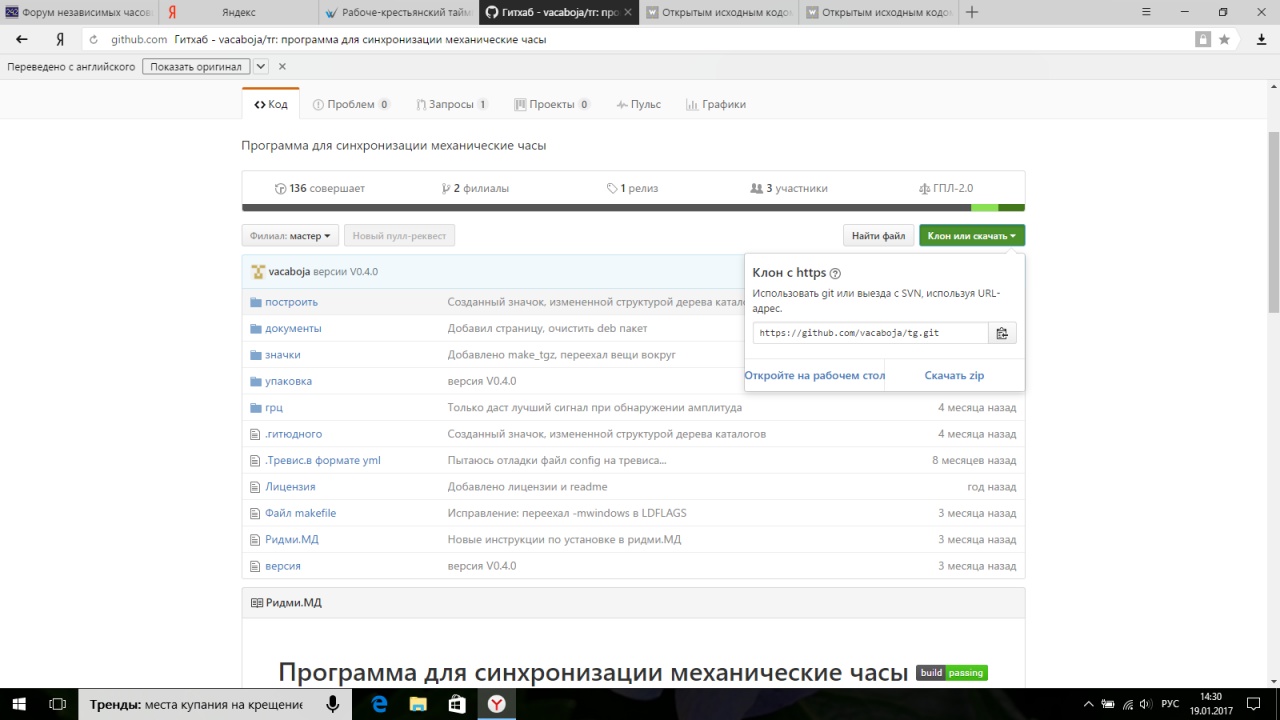Screen dimensions: 1280x720
Task: Click the microphone icon in taskbar search
Action: tap(332, 704)
